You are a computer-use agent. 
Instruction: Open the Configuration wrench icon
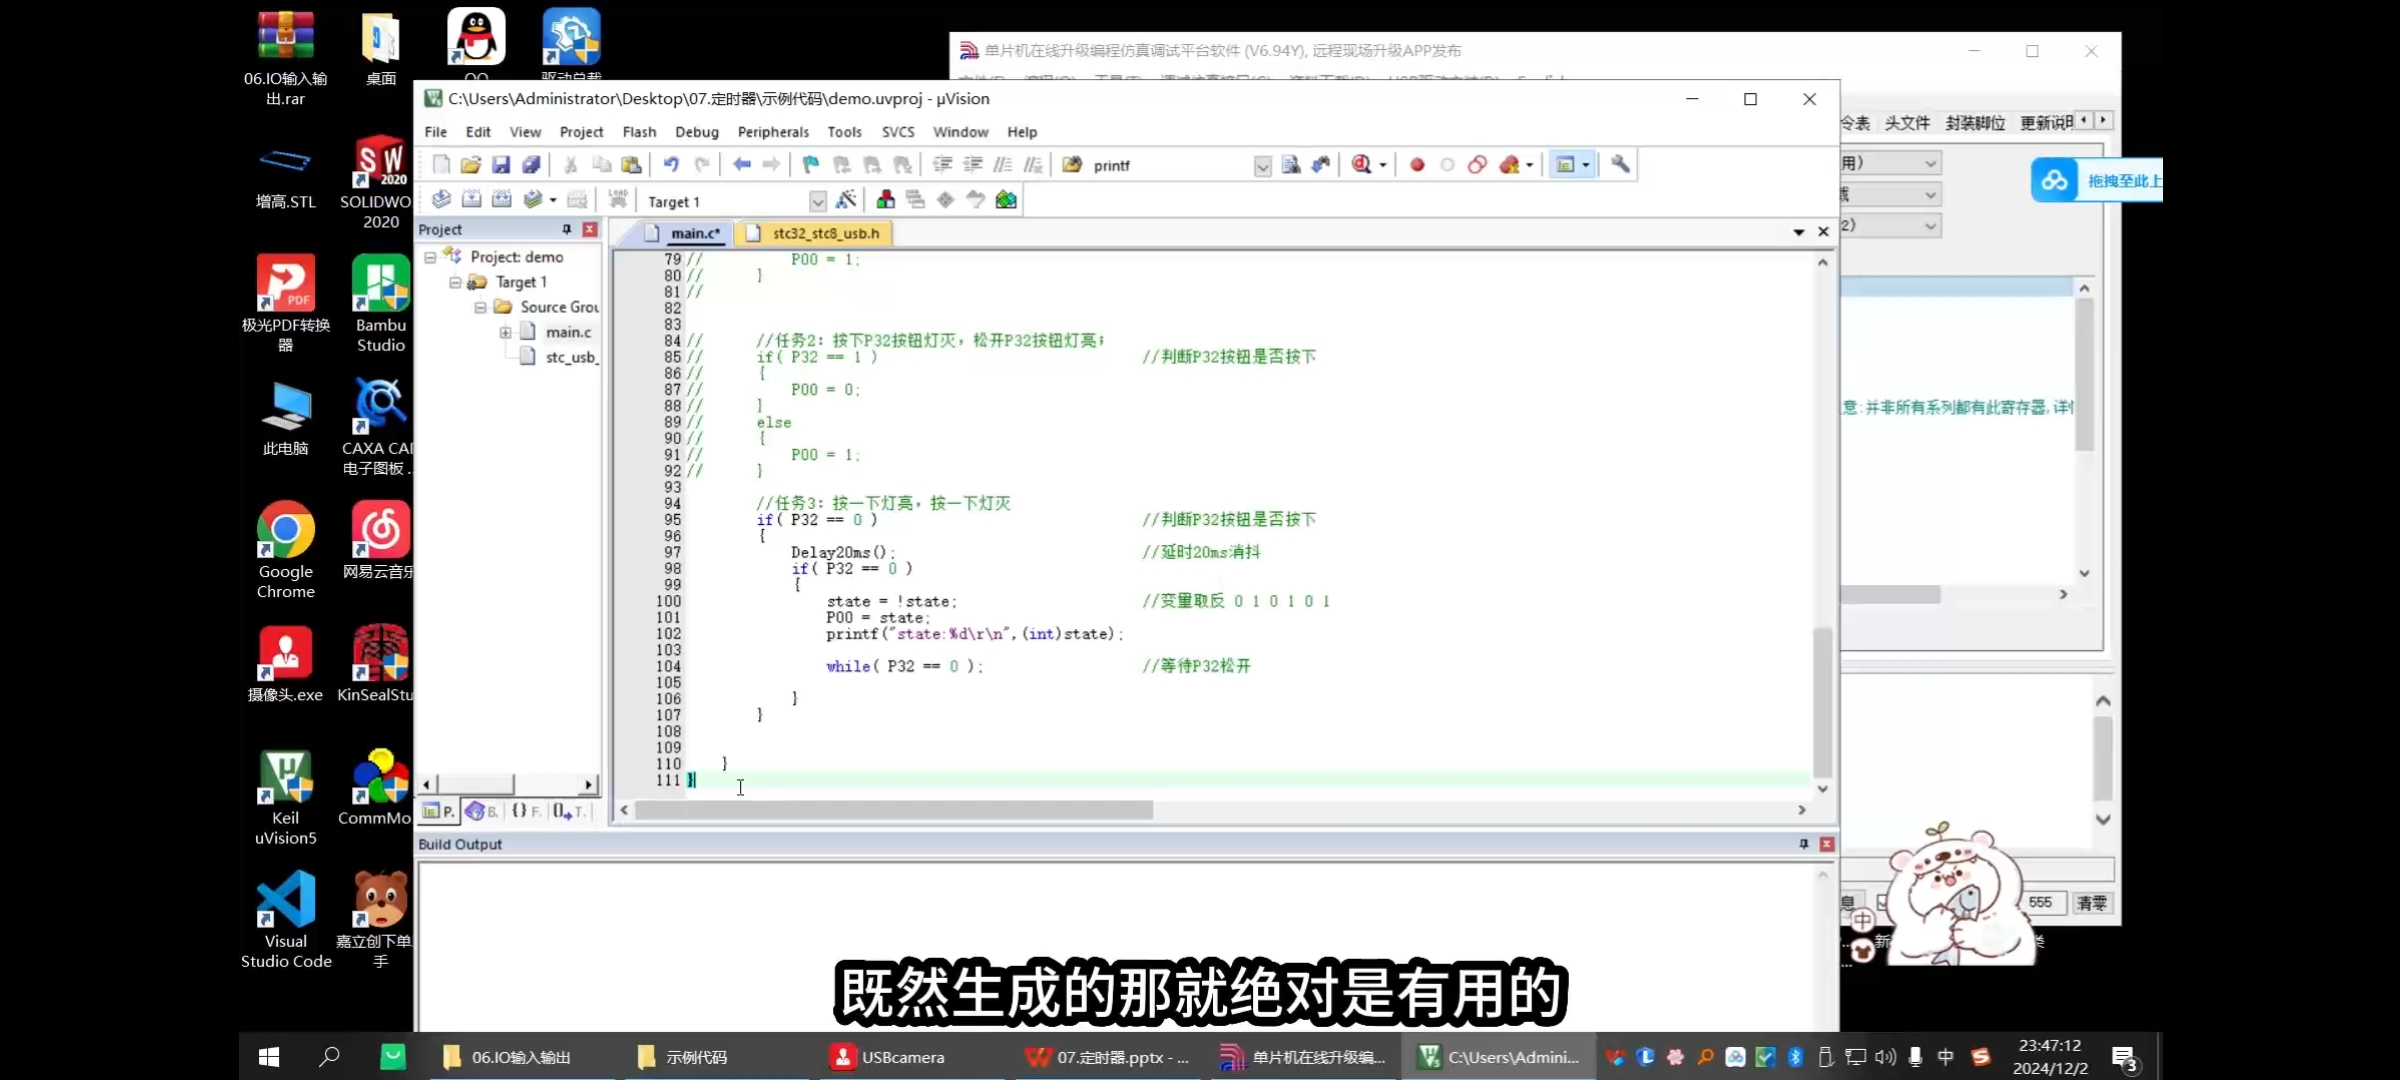[x=1620, y=165]
